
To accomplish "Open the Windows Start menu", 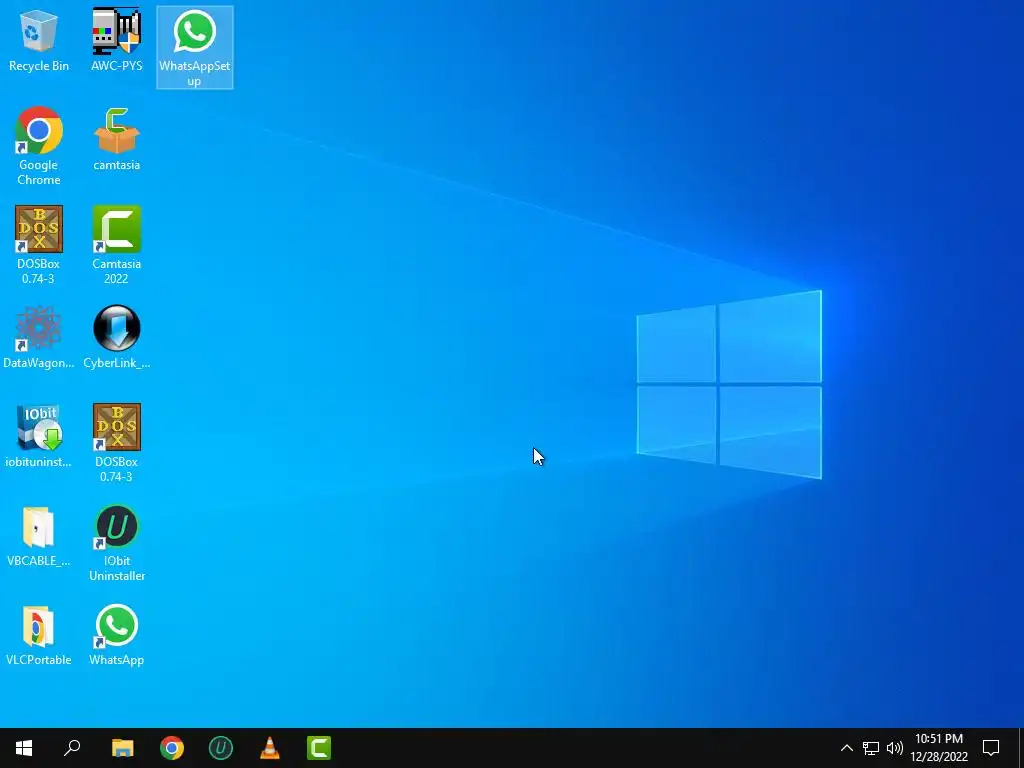I will [x=24, y=748].
